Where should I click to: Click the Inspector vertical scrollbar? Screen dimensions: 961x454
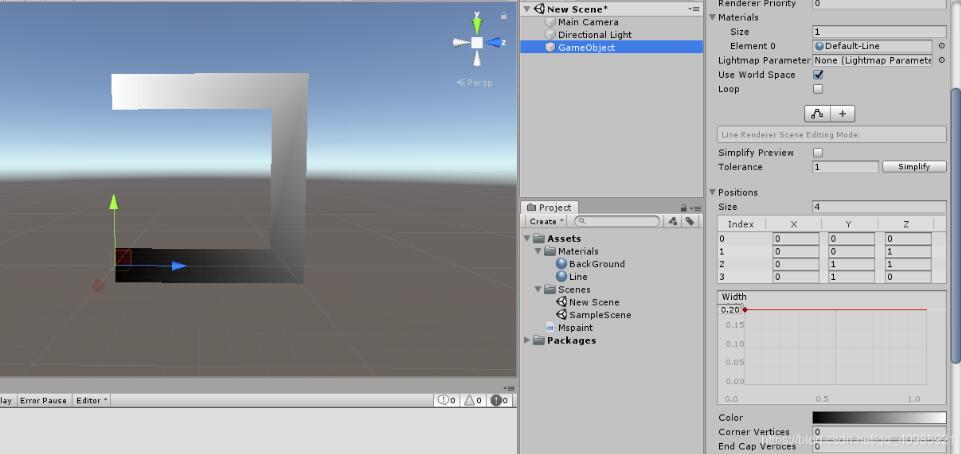click(x=955, y=225)
